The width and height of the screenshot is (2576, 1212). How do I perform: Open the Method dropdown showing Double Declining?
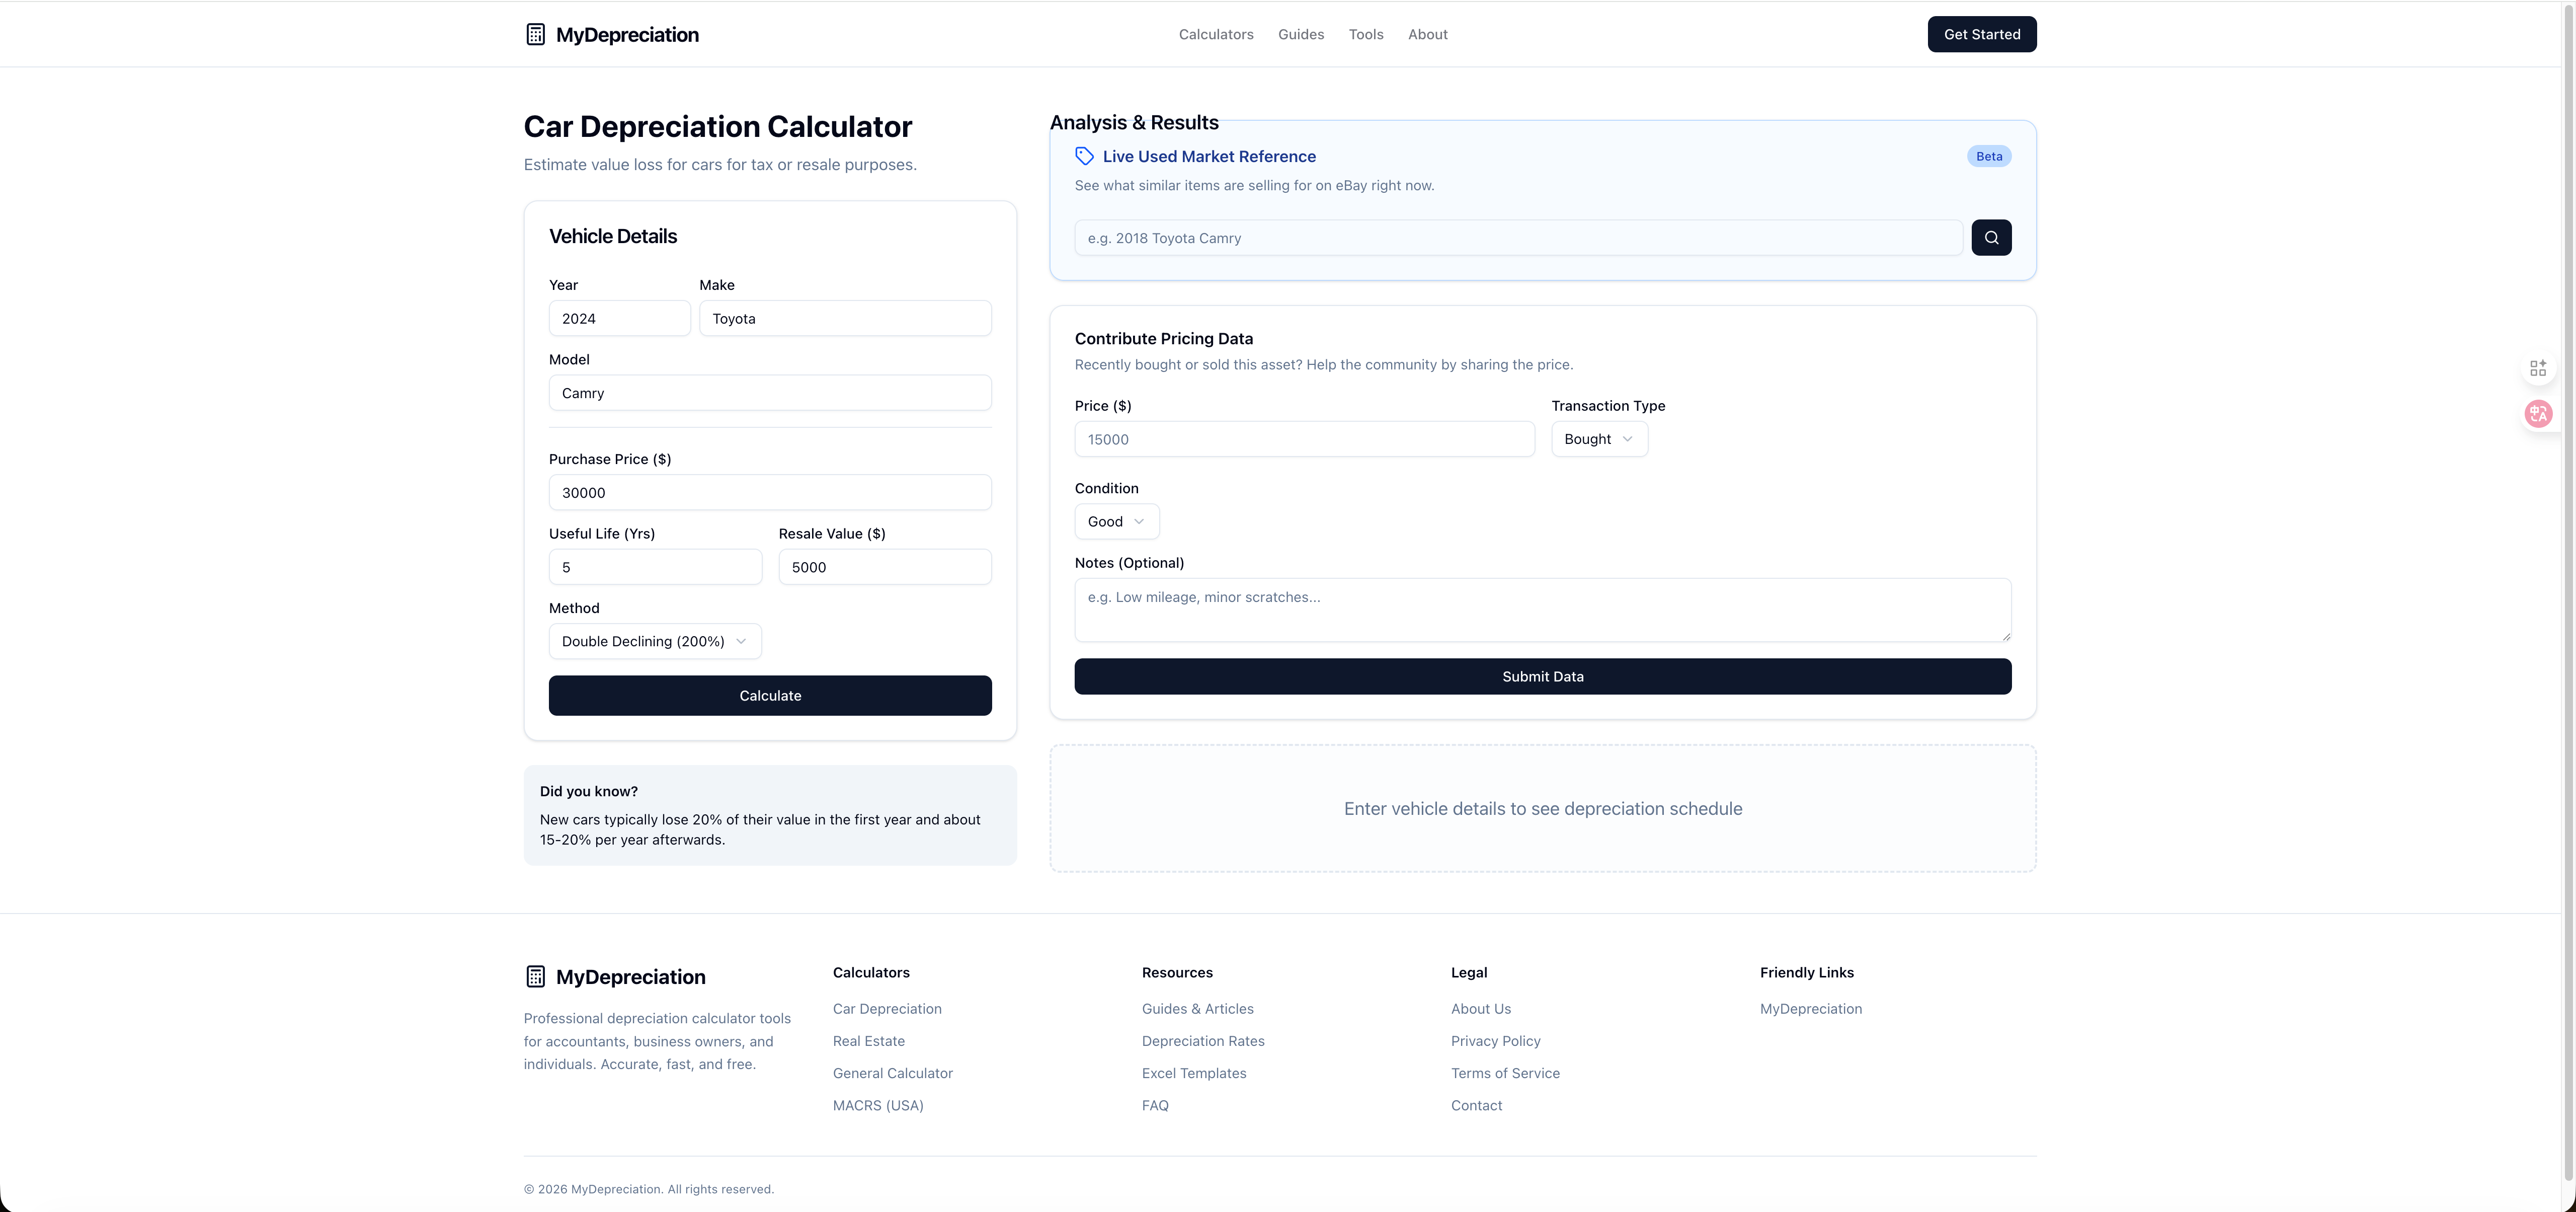pyautogui.click(x=654, y=641)
